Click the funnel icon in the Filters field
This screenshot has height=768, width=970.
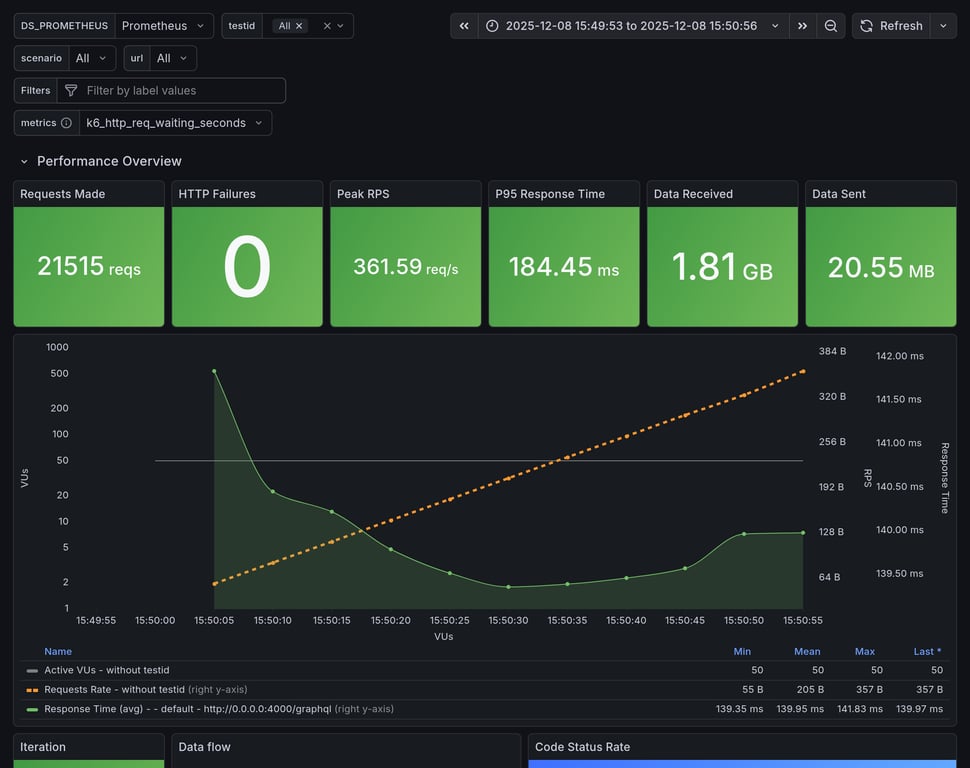tap(69, 90)
